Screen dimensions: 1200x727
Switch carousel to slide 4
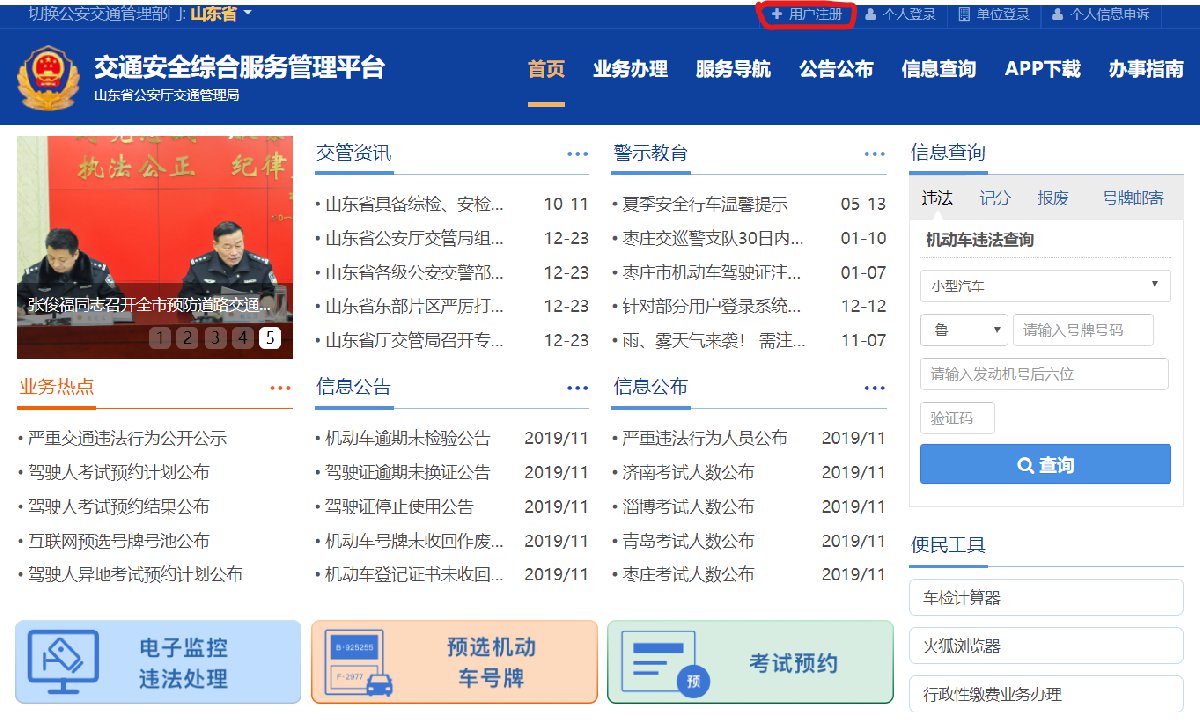(x=242, y=338)
